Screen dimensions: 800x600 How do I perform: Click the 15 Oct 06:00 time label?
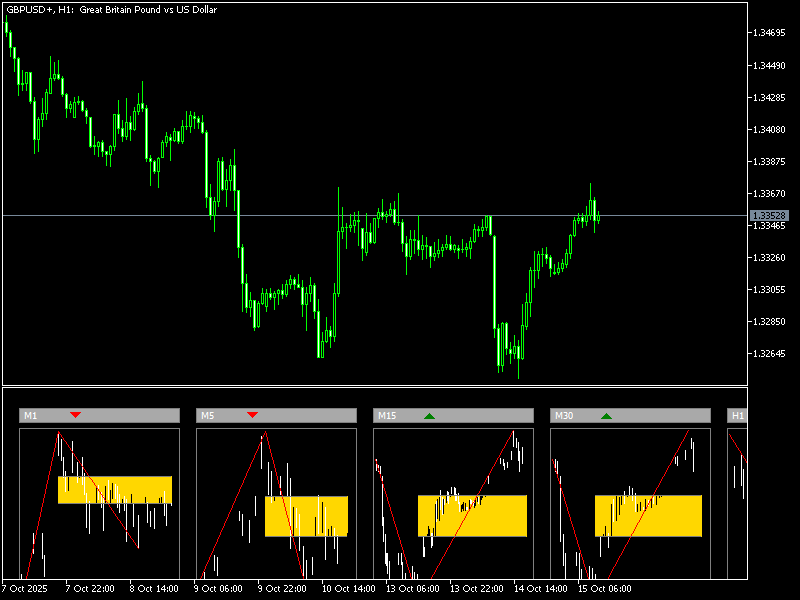click(598, 589)
